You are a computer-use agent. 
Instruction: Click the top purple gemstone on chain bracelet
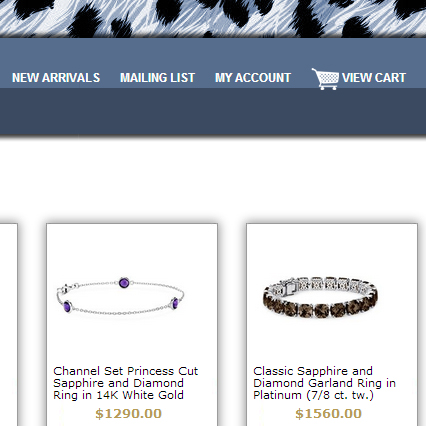tap(124, 283)
